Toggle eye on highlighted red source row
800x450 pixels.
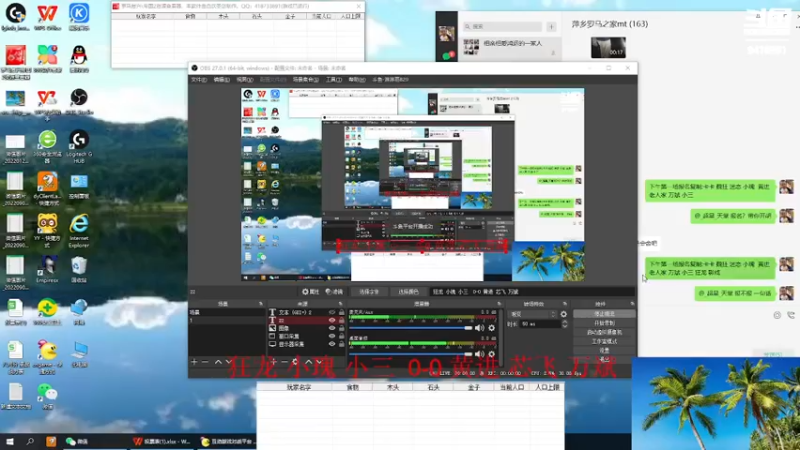tap(332, 320)
